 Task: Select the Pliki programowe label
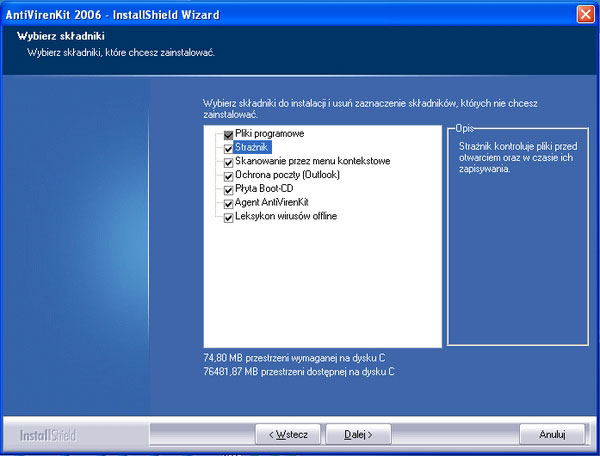[x=269, y=134]
